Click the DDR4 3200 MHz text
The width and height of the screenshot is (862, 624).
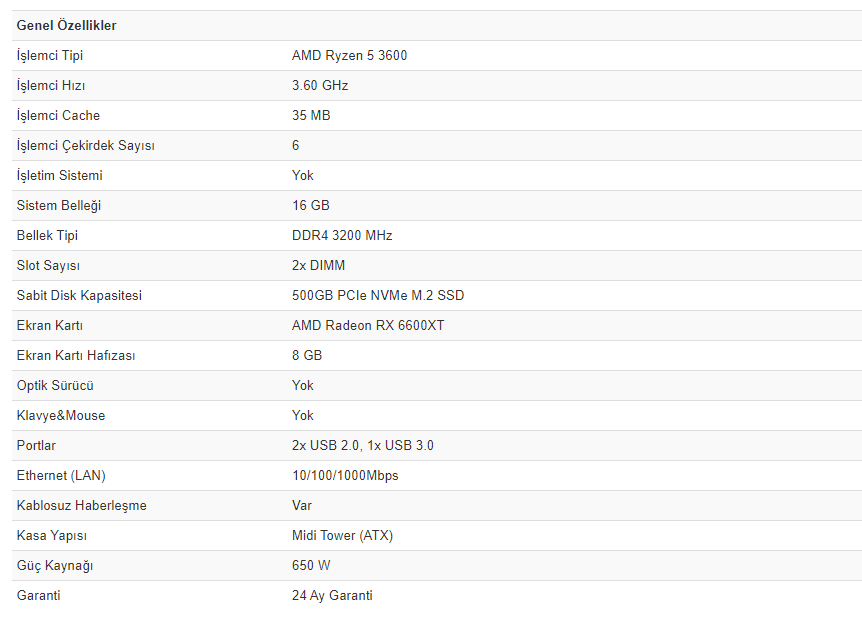(x=342, y=235)
